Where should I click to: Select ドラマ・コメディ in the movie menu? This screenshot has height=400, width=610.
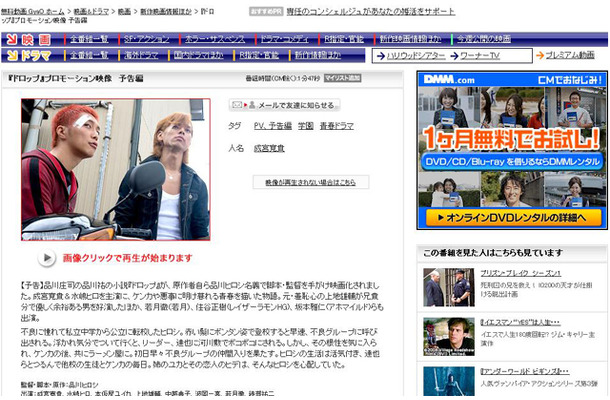pos(284,39)
